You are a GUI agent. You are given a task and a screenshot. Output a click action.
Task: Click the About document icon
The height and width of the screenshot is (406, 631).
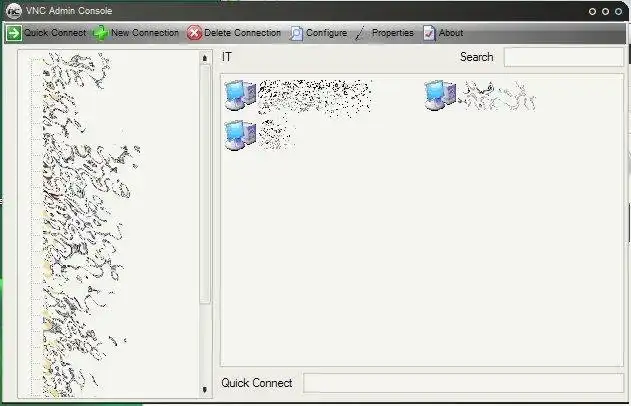coord(429,33)
